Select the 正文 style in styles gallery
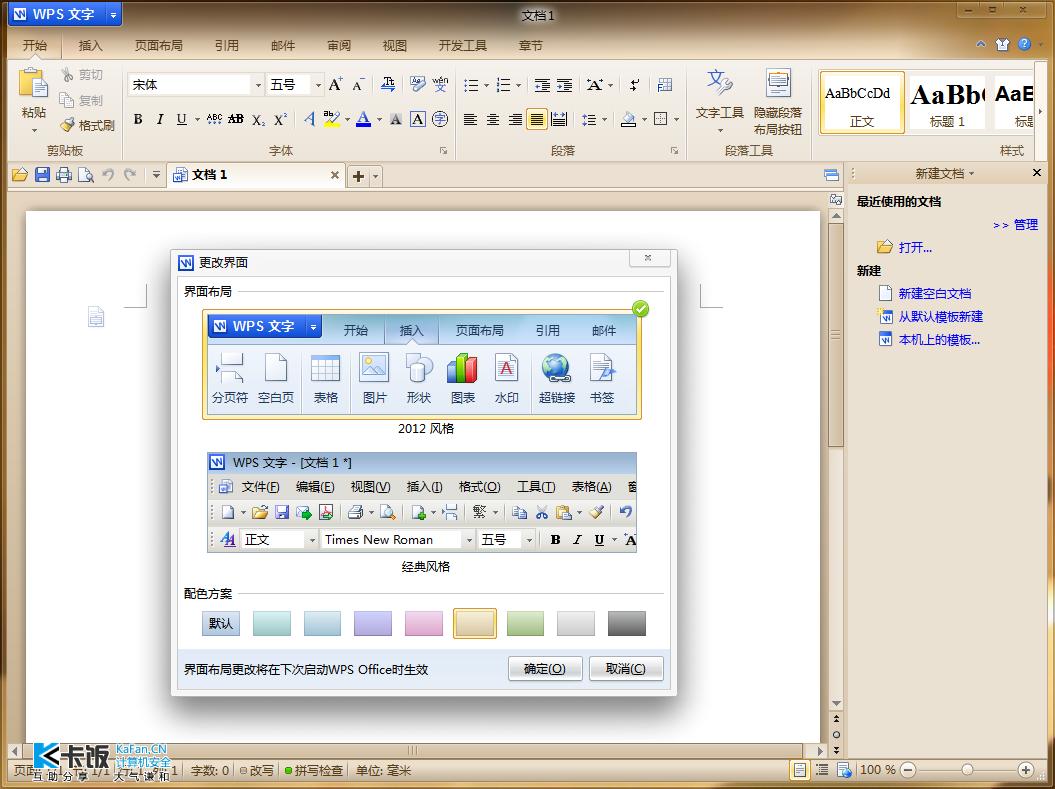 (x=862, y=103)
